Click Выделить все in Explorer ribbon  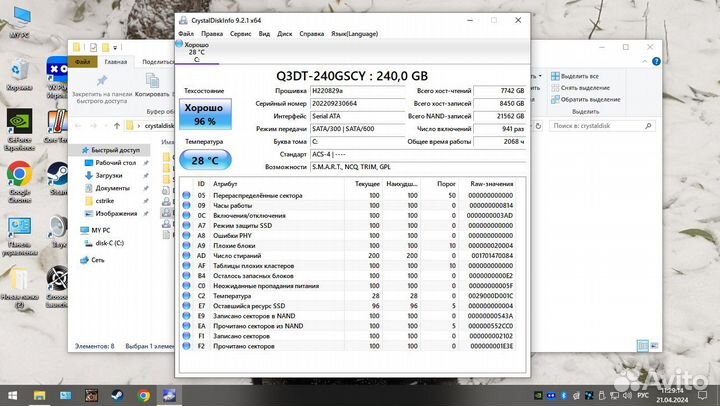pos(575,76)
